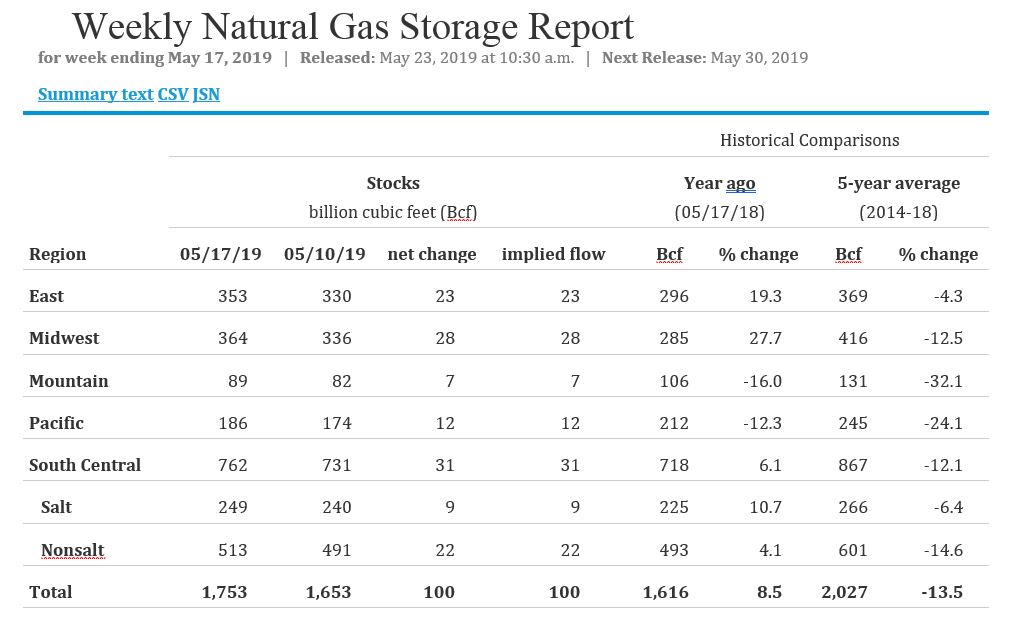Select the Midwest region row label

(x=64, y=338)
